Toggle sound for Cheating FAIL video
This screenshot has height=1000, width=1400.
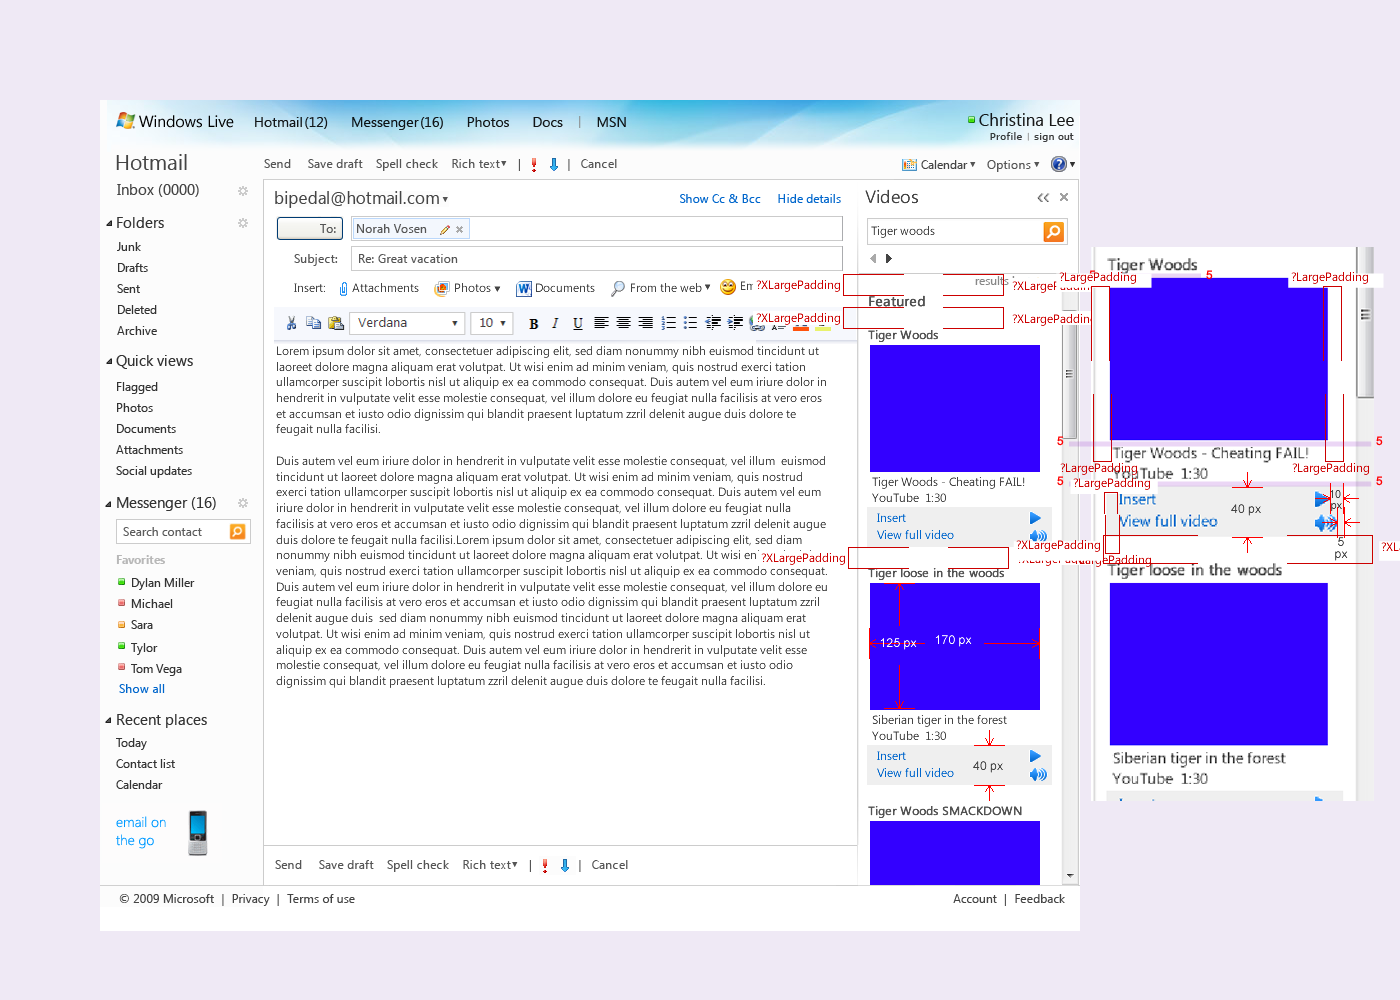click(1038, 536)
